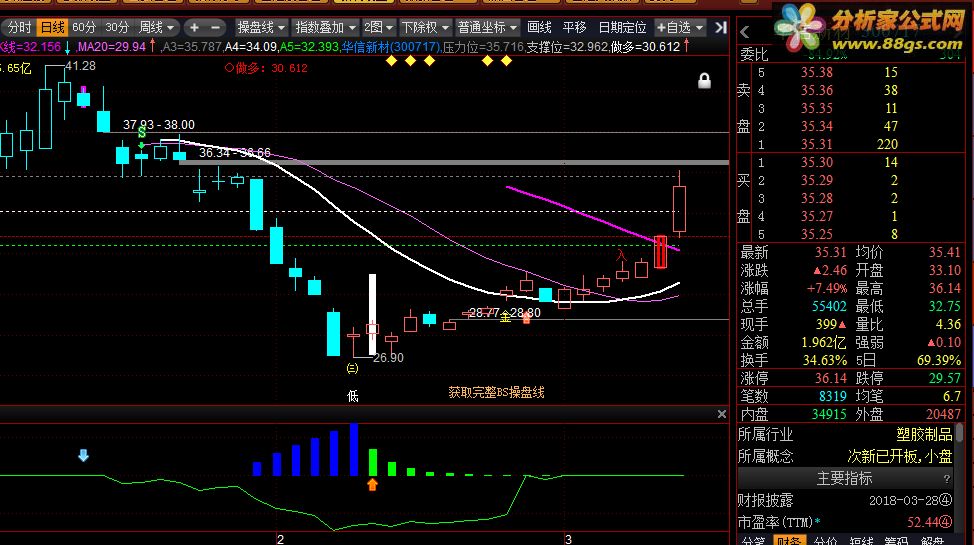Screen dimensions: 974x545
Task: Click the 主要指标 section header
Action: click(844, 479)
